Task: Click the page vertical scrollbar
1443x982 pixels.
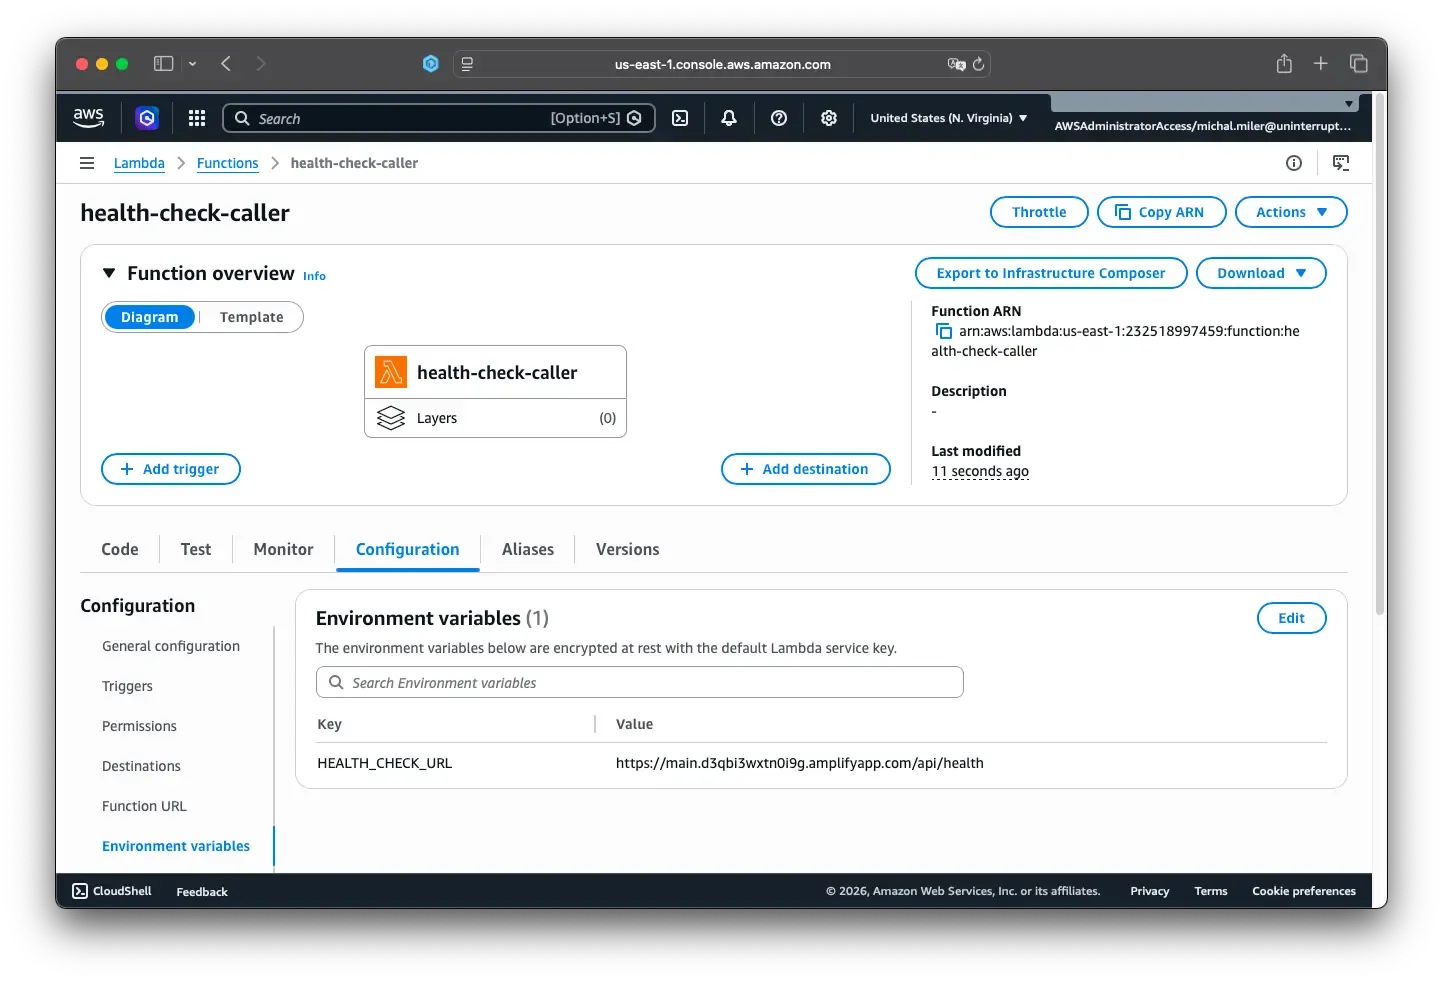Action: pos(1380,355)
